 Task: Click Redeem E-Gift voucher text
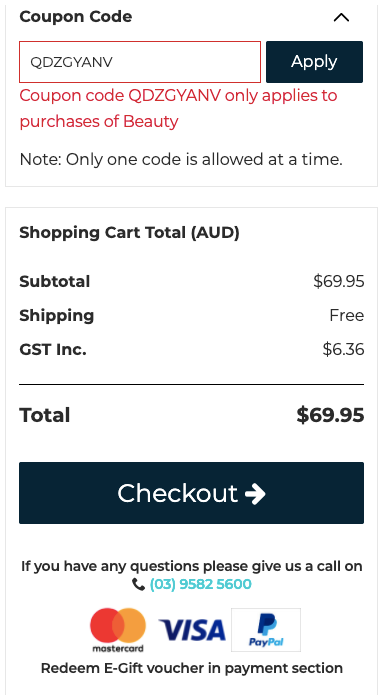click(191, 668)
